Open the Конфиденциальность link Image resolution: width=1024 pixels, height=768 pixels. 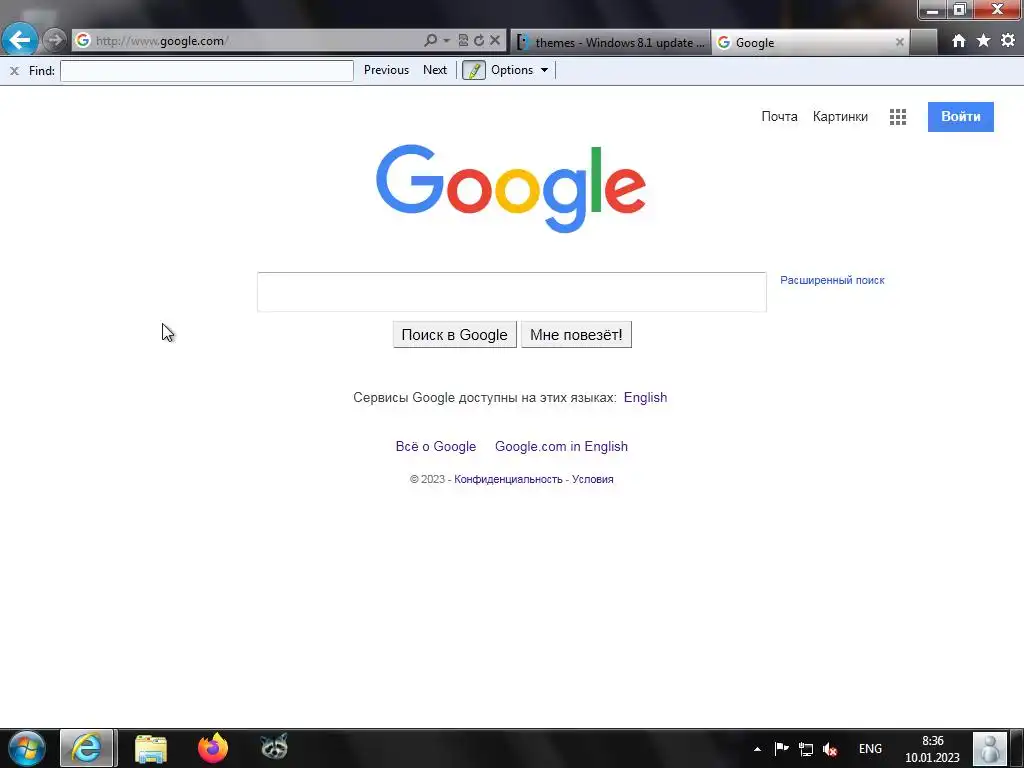coord(508,479)
